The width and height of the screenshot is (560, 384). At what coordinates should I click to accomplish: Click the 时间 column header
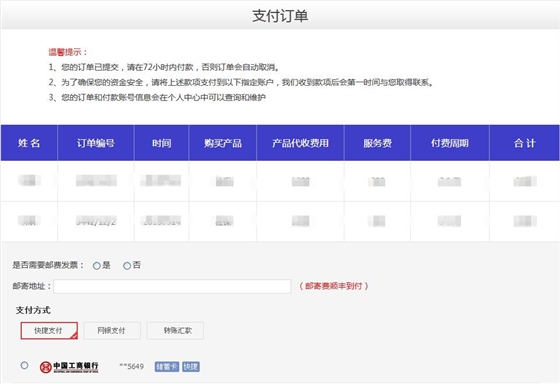(161, 143)
